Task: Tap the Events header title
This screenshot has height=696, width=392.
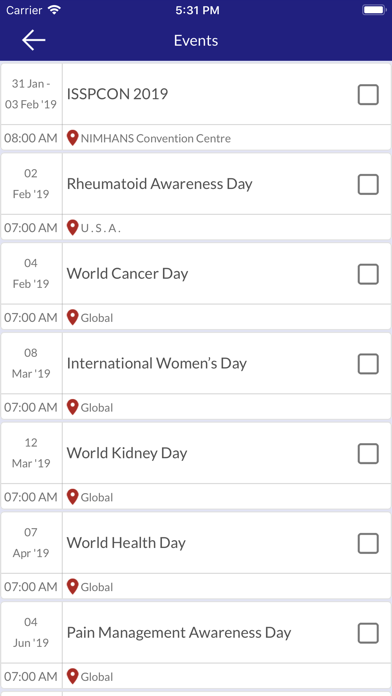Action: tap(196, 40)
